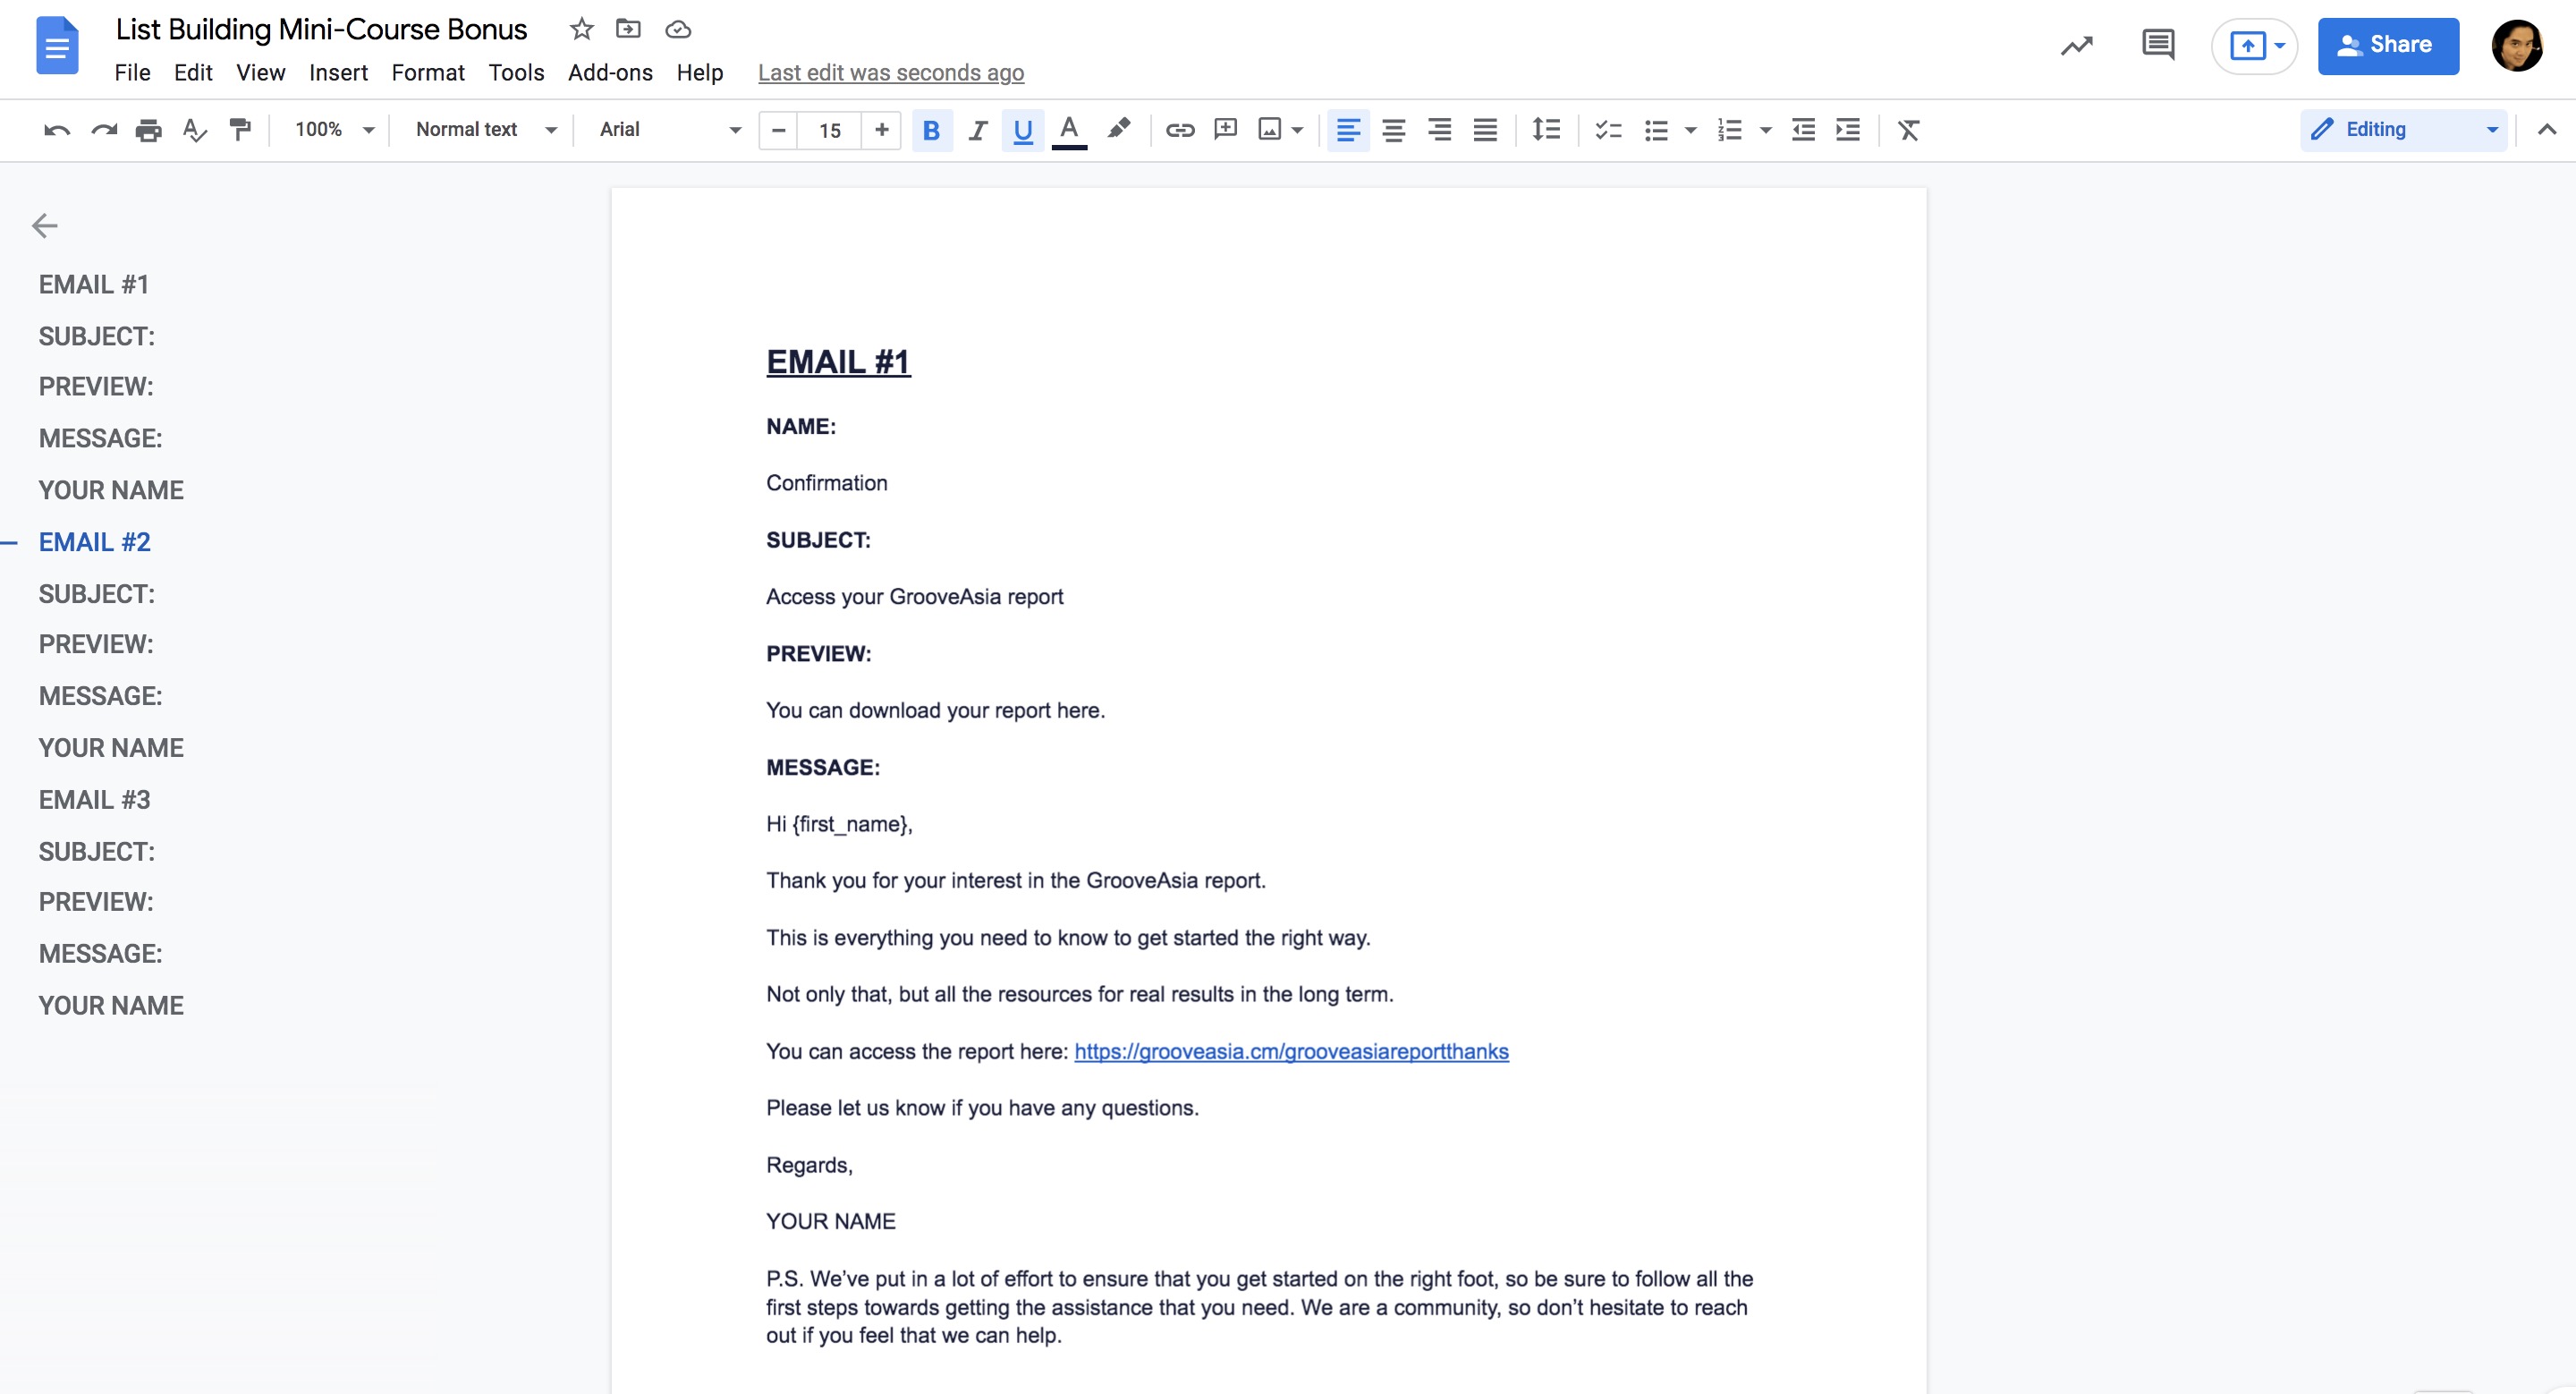Toggle Underline formatting
Viewport: 2576px width, 1394px height.
click(1022, 130)
